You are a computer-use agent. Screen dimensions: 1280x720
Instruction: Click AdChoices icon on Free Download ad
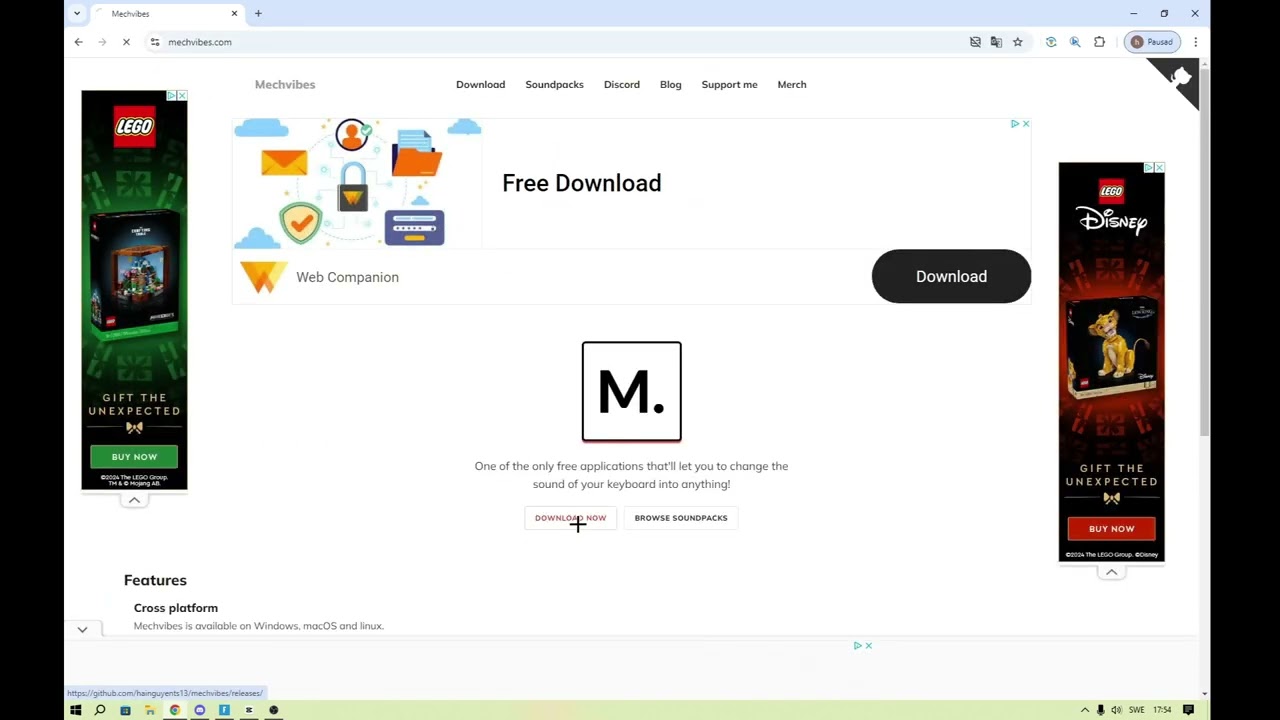[x=1014, y=124]
